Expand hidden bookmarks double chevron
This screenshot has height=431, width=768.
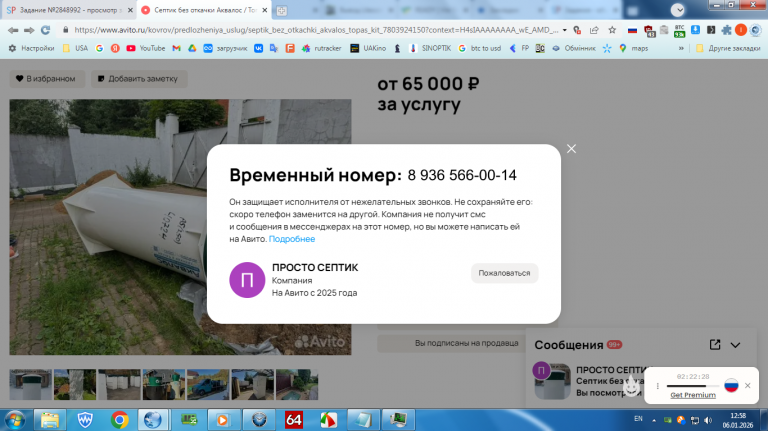[x=681, y=48]
